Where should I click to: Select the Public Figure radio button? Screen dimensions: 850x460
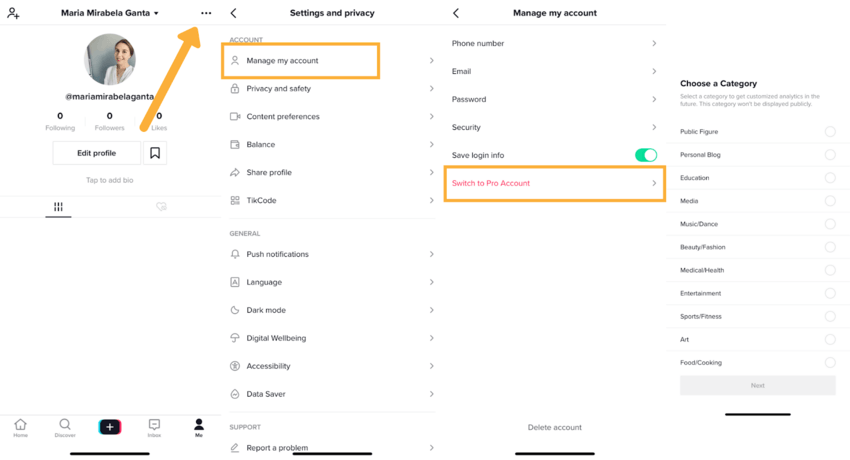[830, 132]
